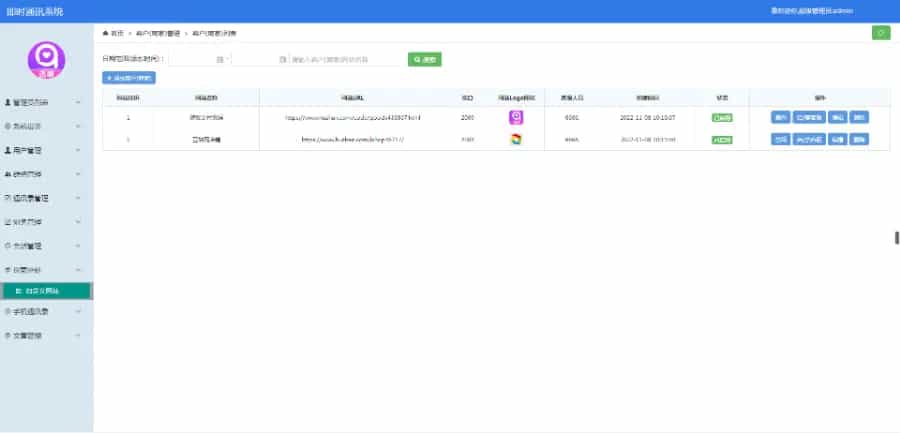
Task: Expand the last sidebar menu item
Action: (46, 335)
